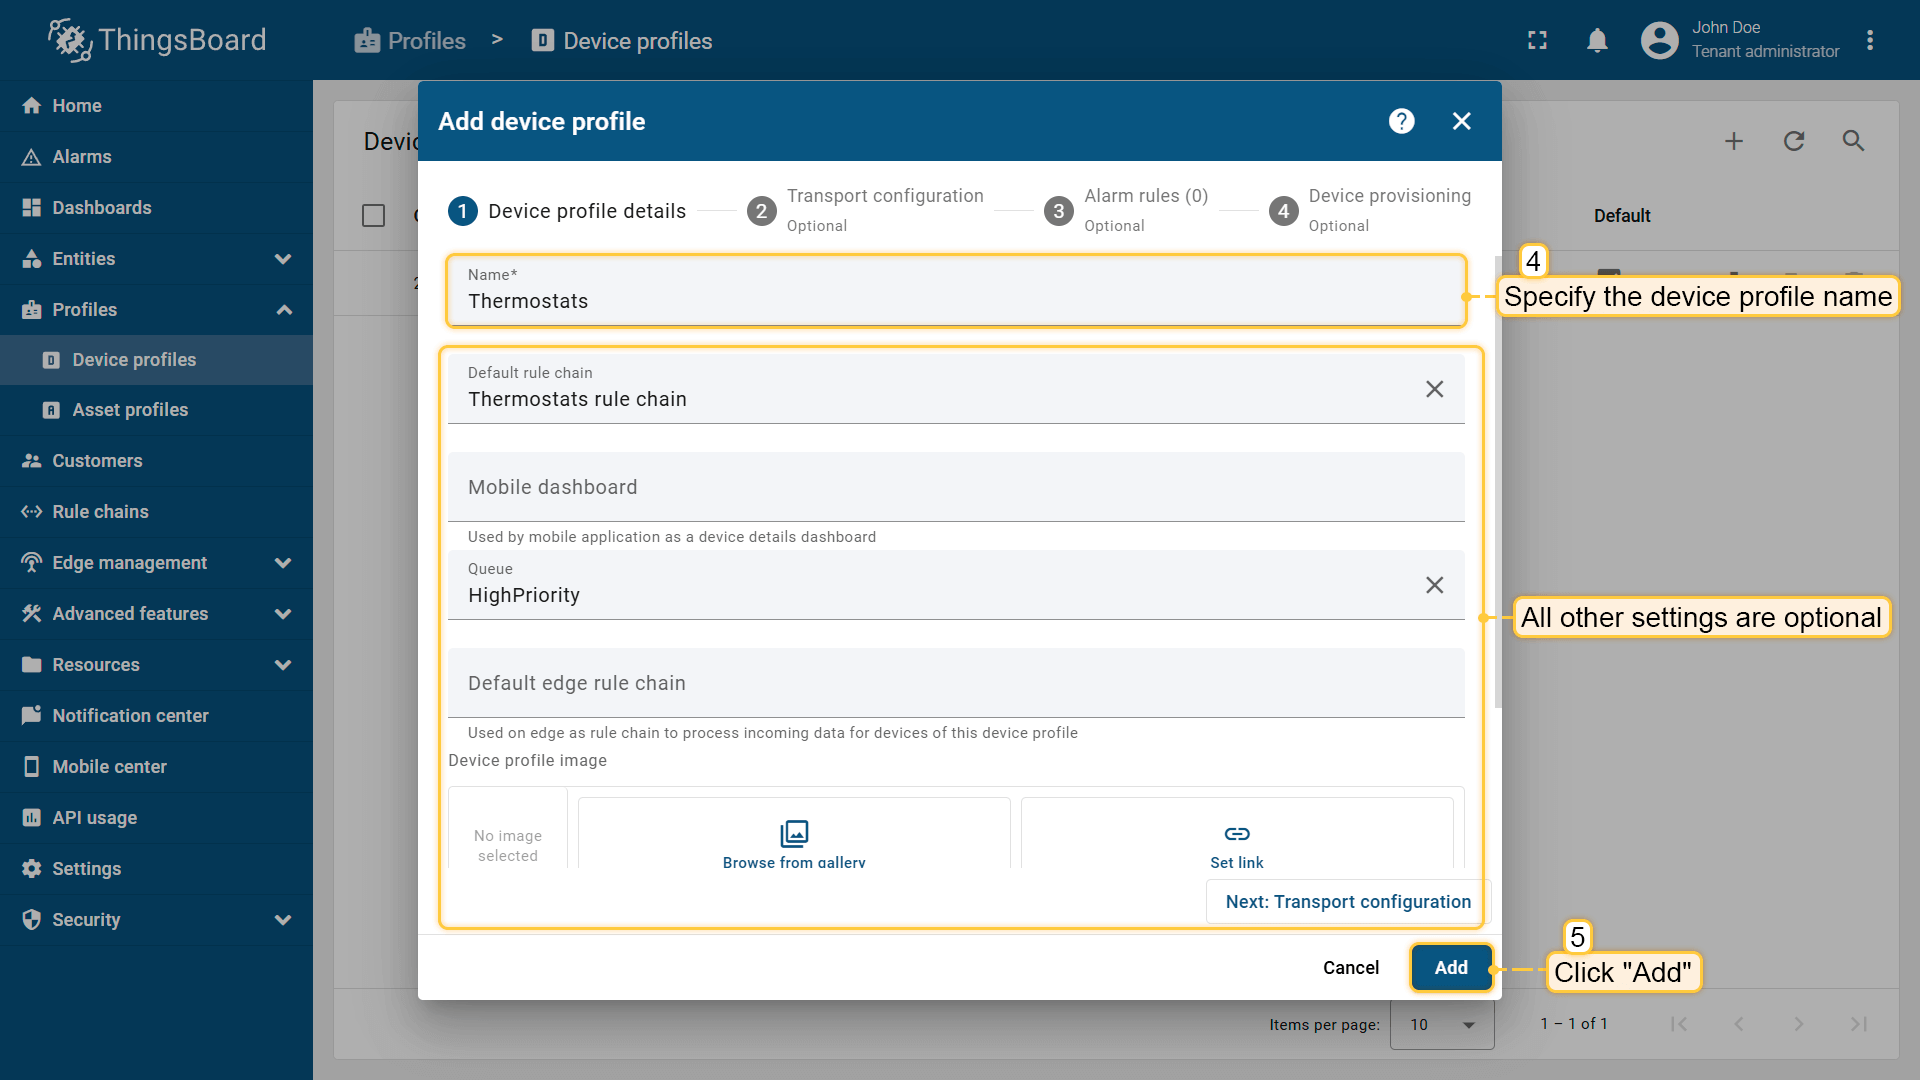Click the help question mark icon
The width and height of the screenshot is (1920, 1080).
(1401, 121)
